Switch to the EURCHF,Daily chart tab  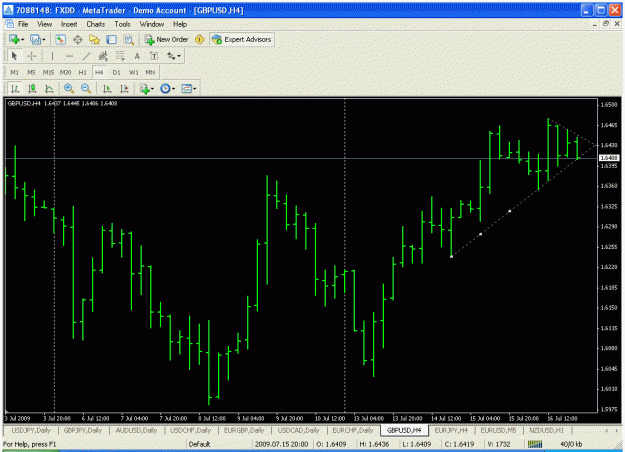[353, 430]
